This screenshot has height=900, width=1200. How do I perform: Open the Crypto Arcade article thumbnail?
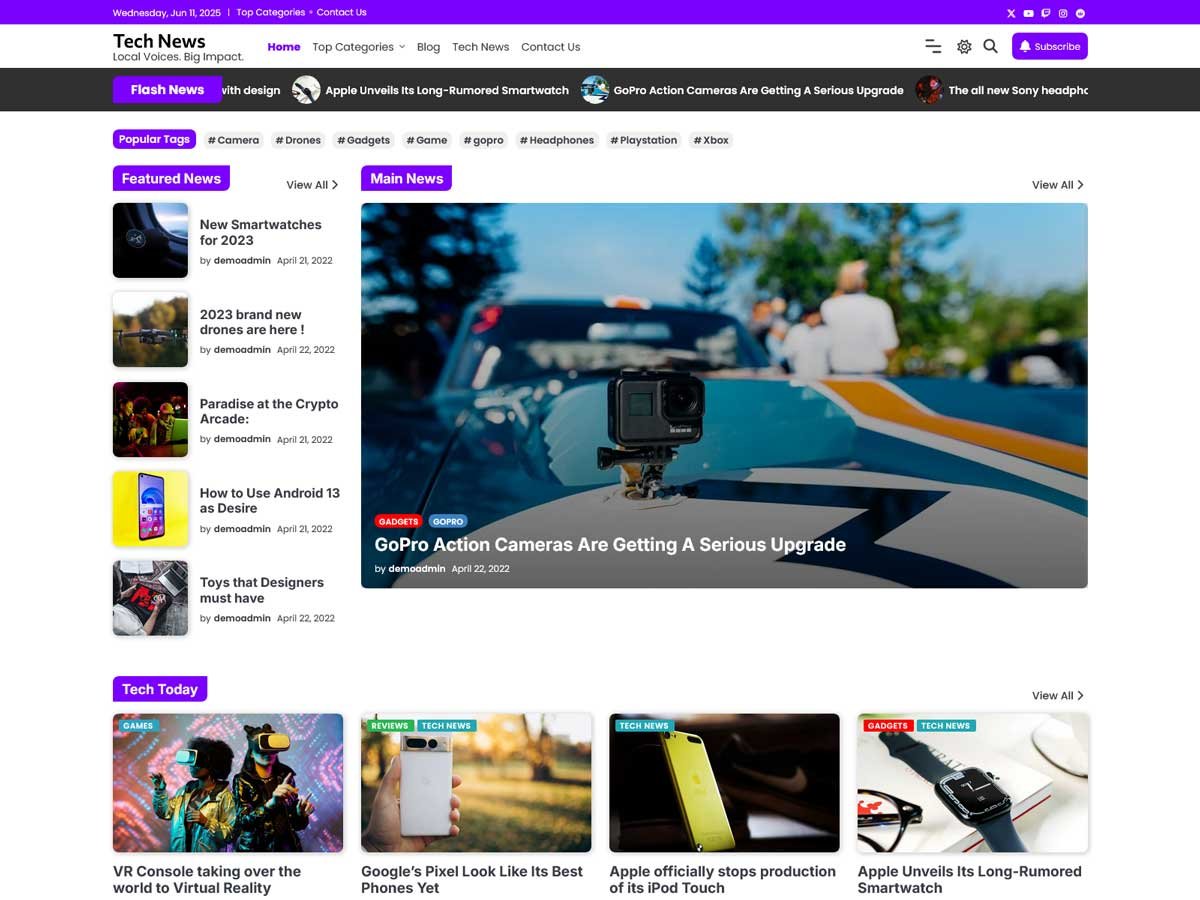point(150,419)
